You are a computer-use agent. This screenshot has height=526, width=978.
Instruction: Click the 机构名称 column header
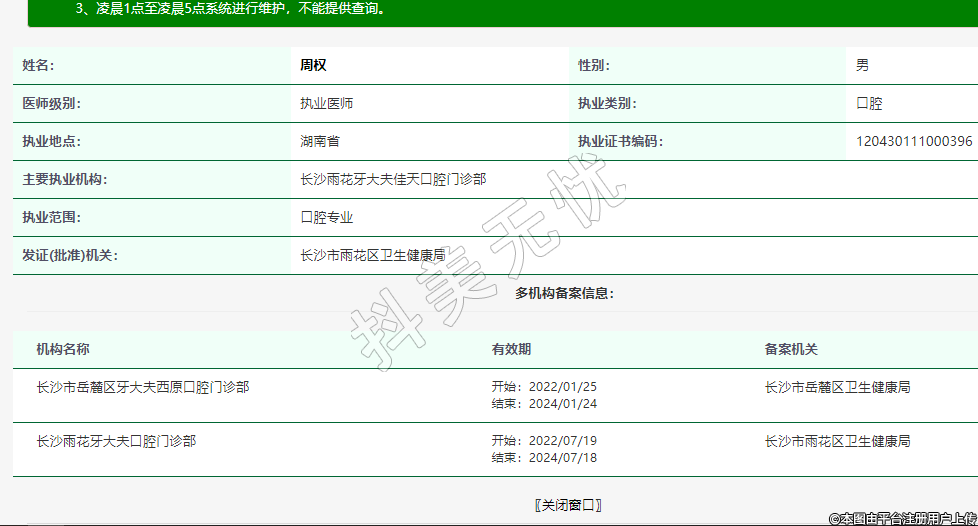[63, 349]
